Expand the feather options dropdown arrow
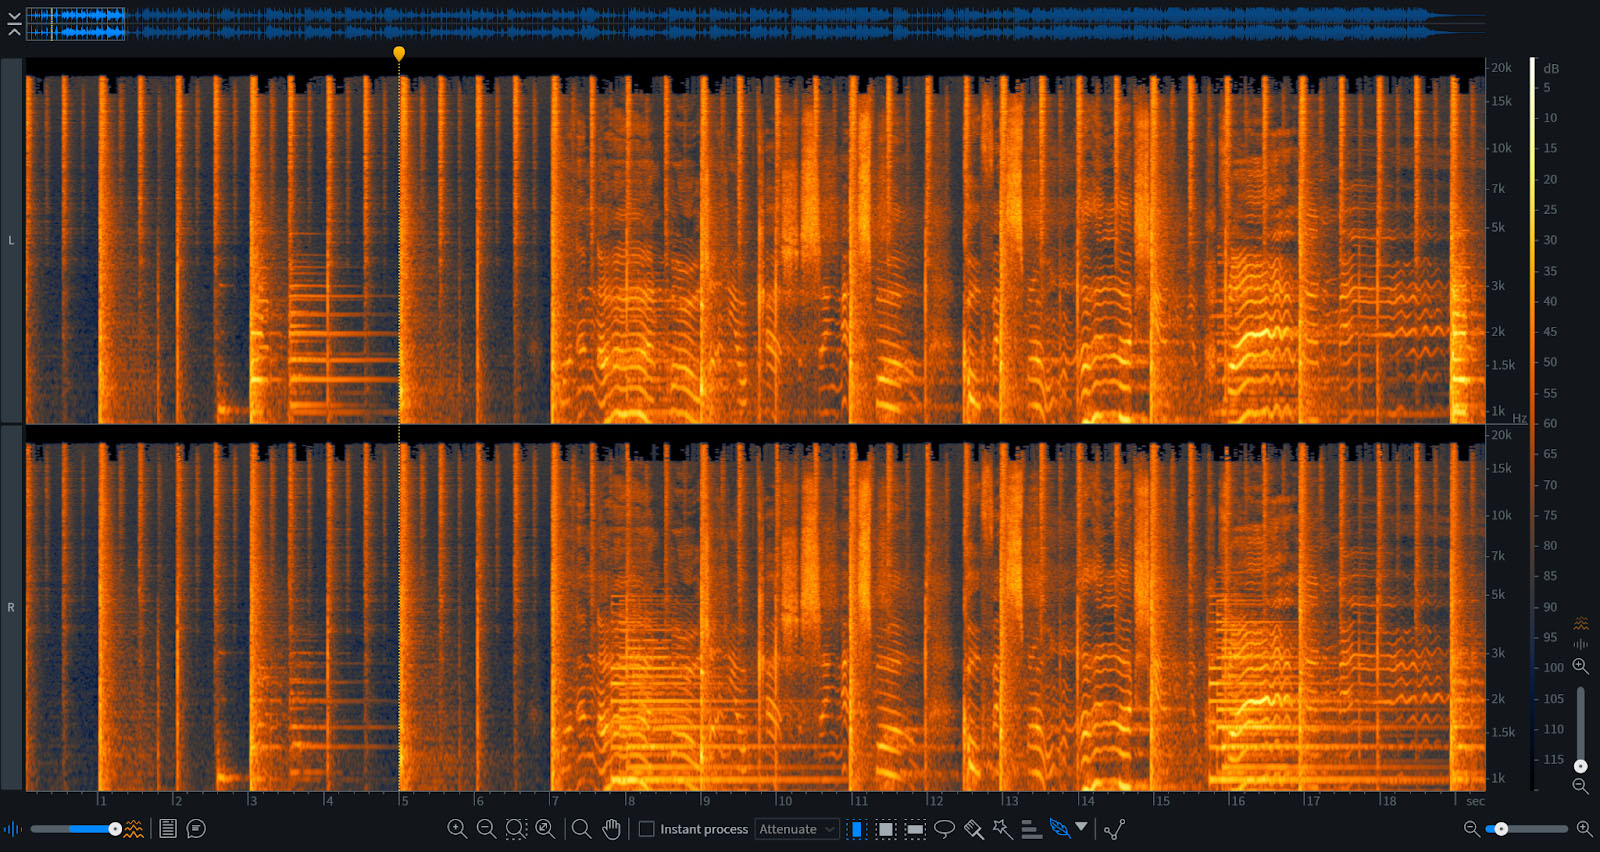The image size is (1600, 852). (1081, 827)
